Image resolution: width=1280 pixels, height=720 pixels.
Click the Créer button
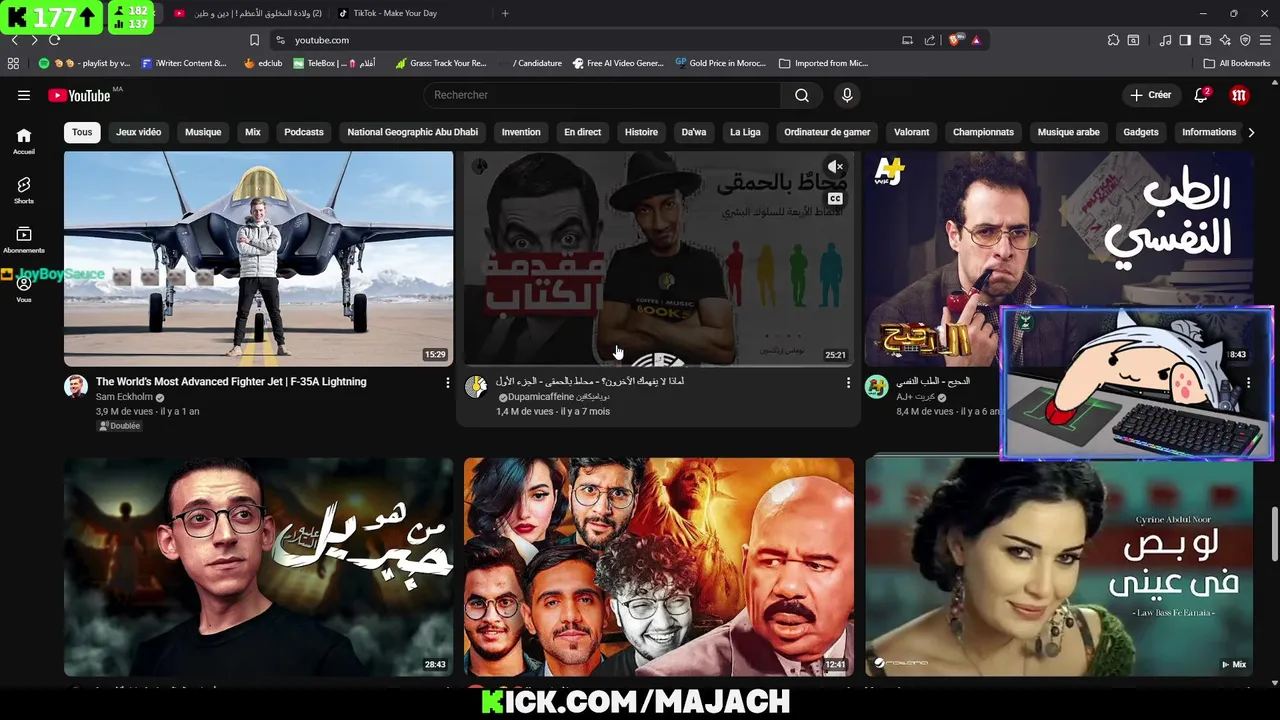coord(1151,95)
